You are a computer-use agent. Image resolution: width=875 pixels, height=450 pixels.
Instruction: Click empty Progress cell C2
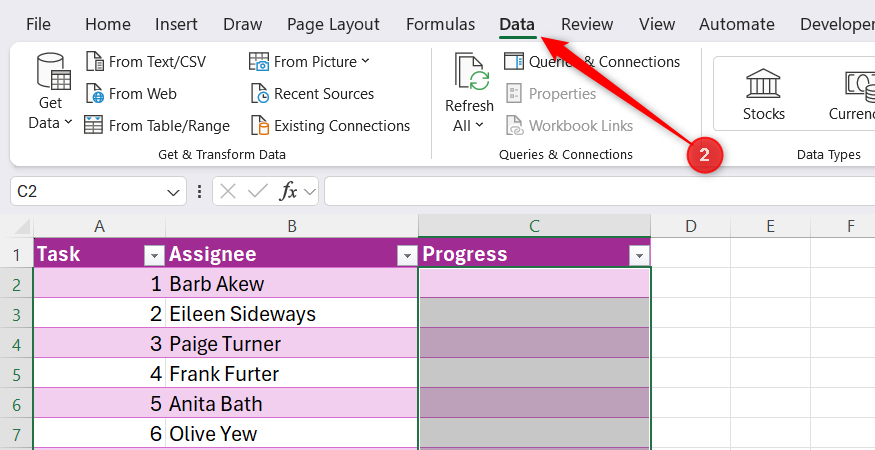coord(535,284)
